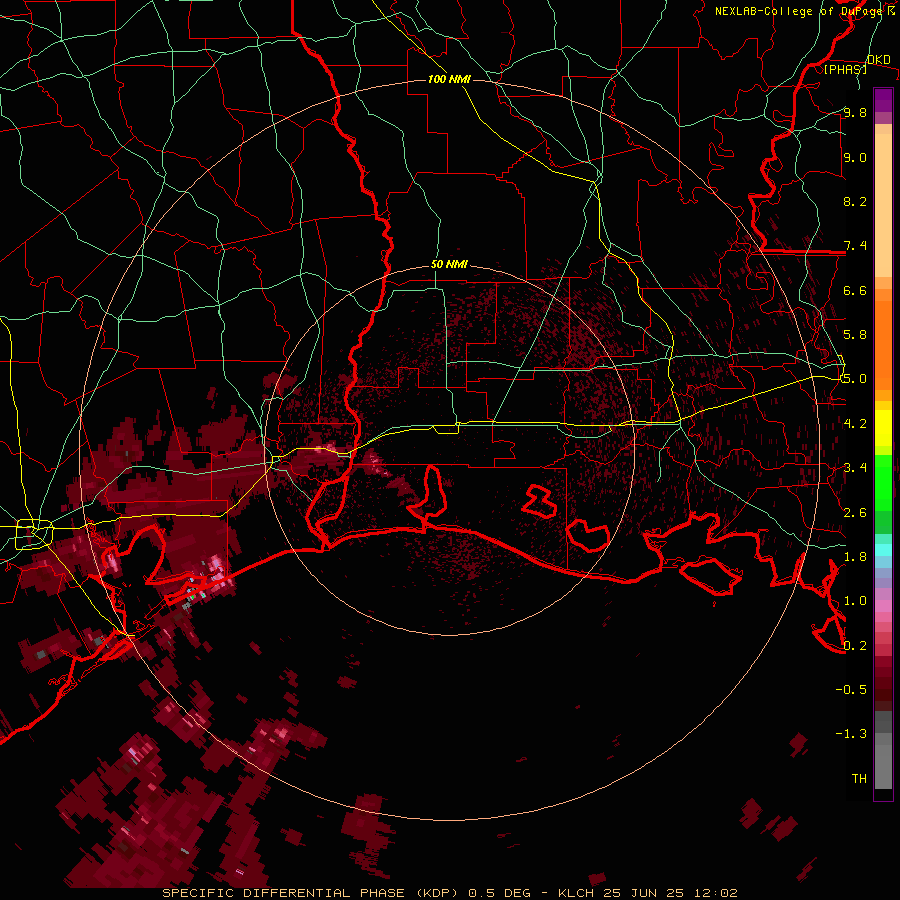The image size is (900, 900).
Task: Click the -0.5 legend value
Action: pos(851,690)
